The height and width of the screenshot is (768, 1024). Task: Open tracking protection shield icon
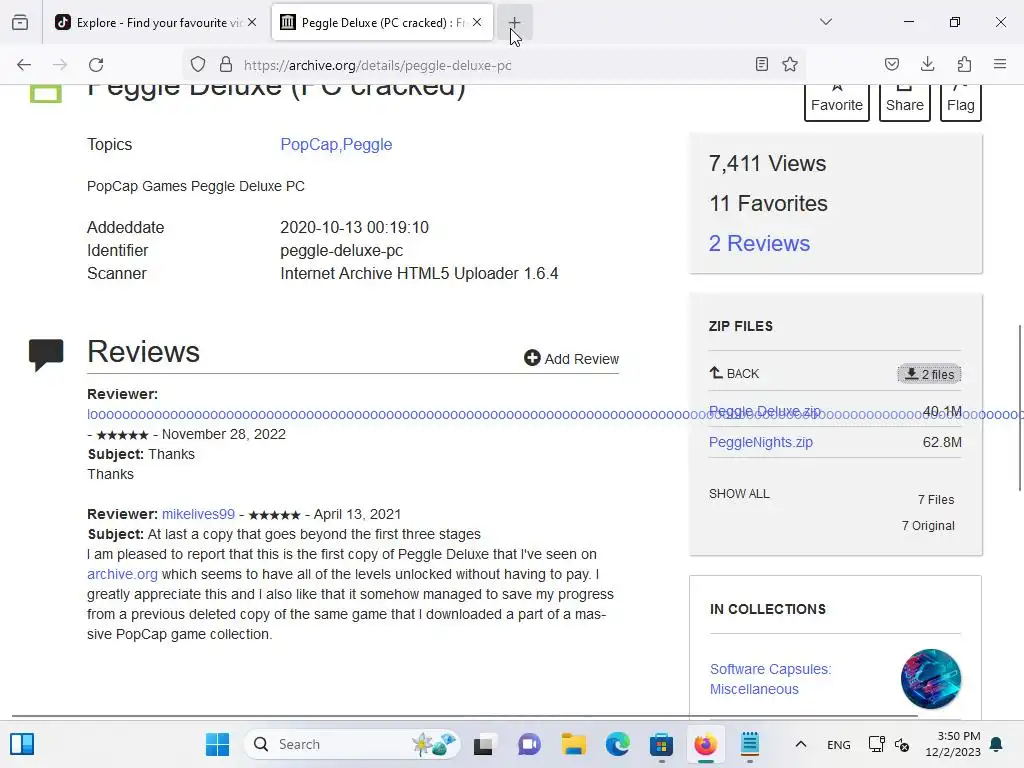tap(198, 64)
